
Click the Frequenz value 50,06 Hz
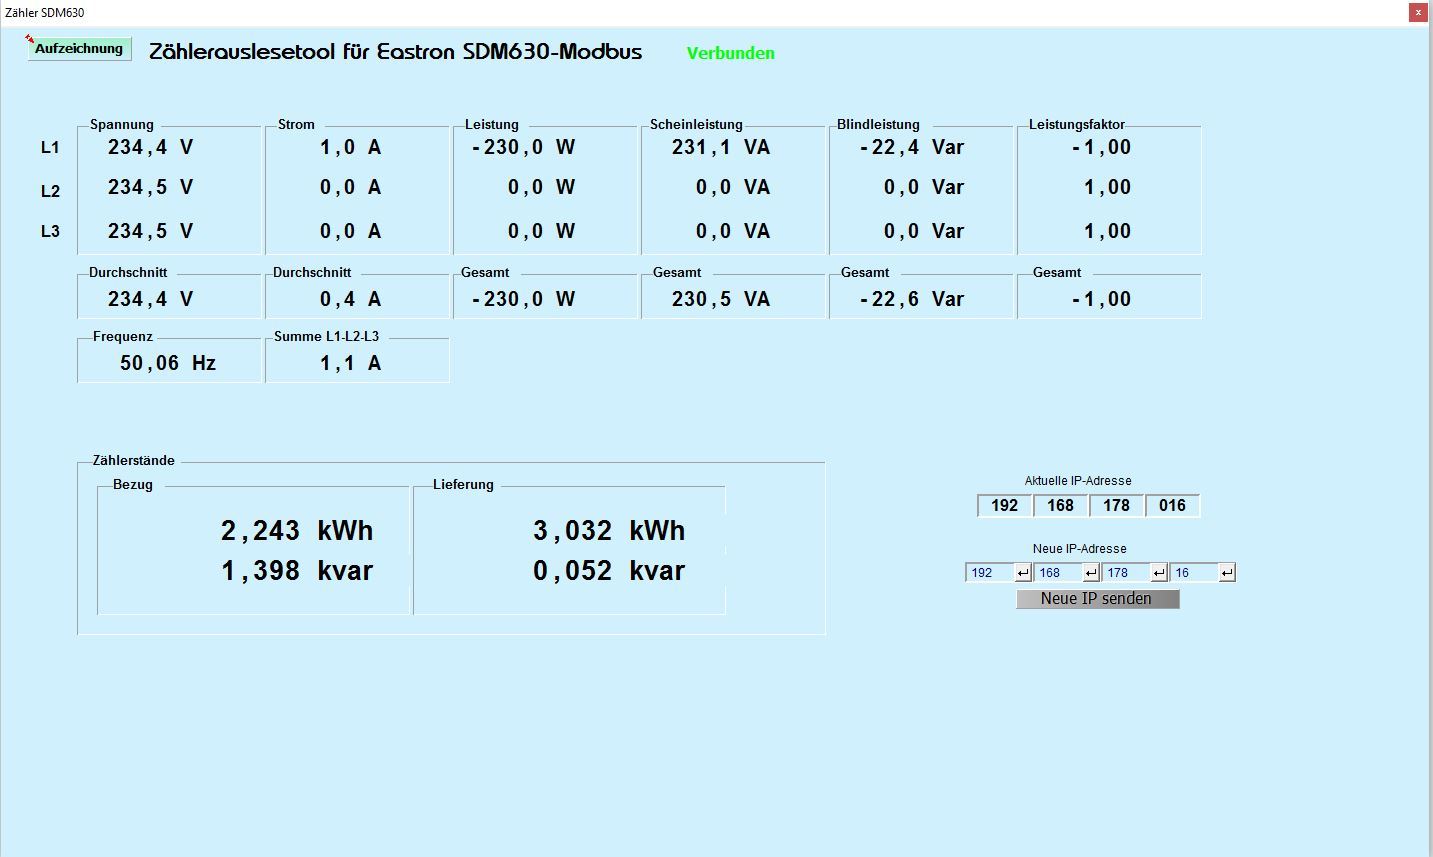point(168,363)
